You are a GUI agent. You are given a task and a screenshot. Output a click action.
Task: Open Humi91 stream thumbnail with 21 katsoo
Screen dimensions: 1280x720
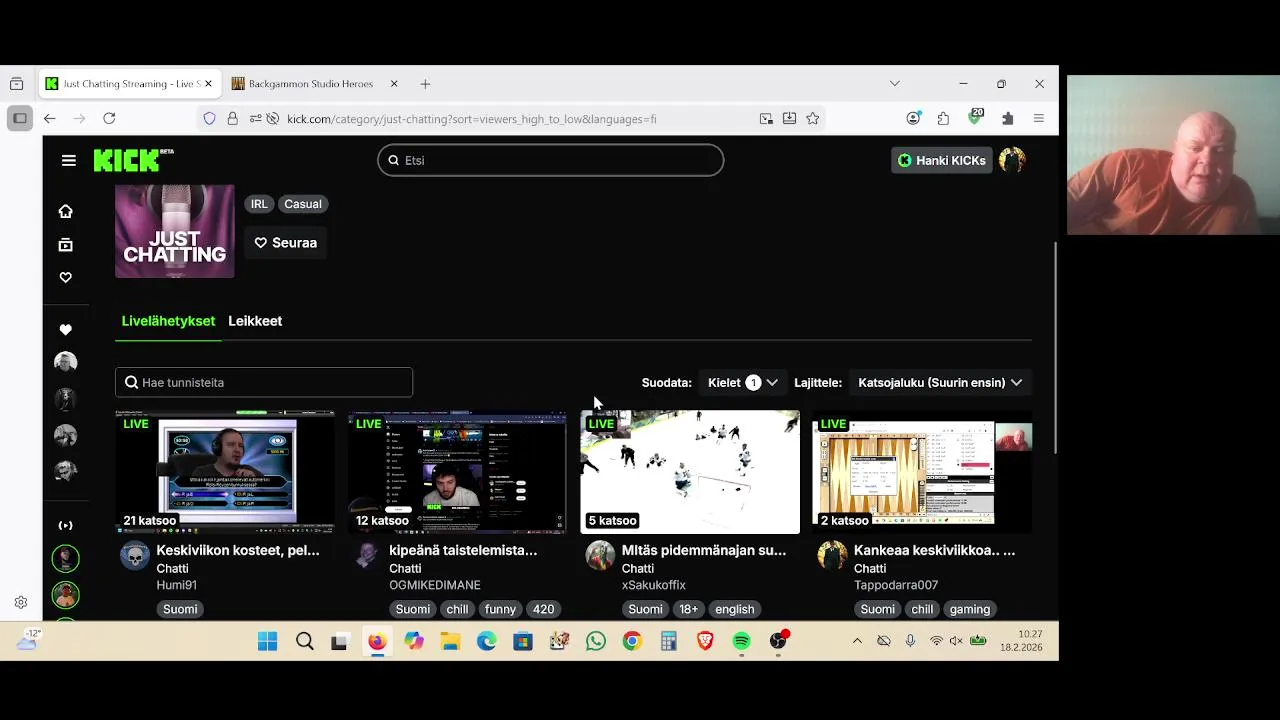[225, 472]
